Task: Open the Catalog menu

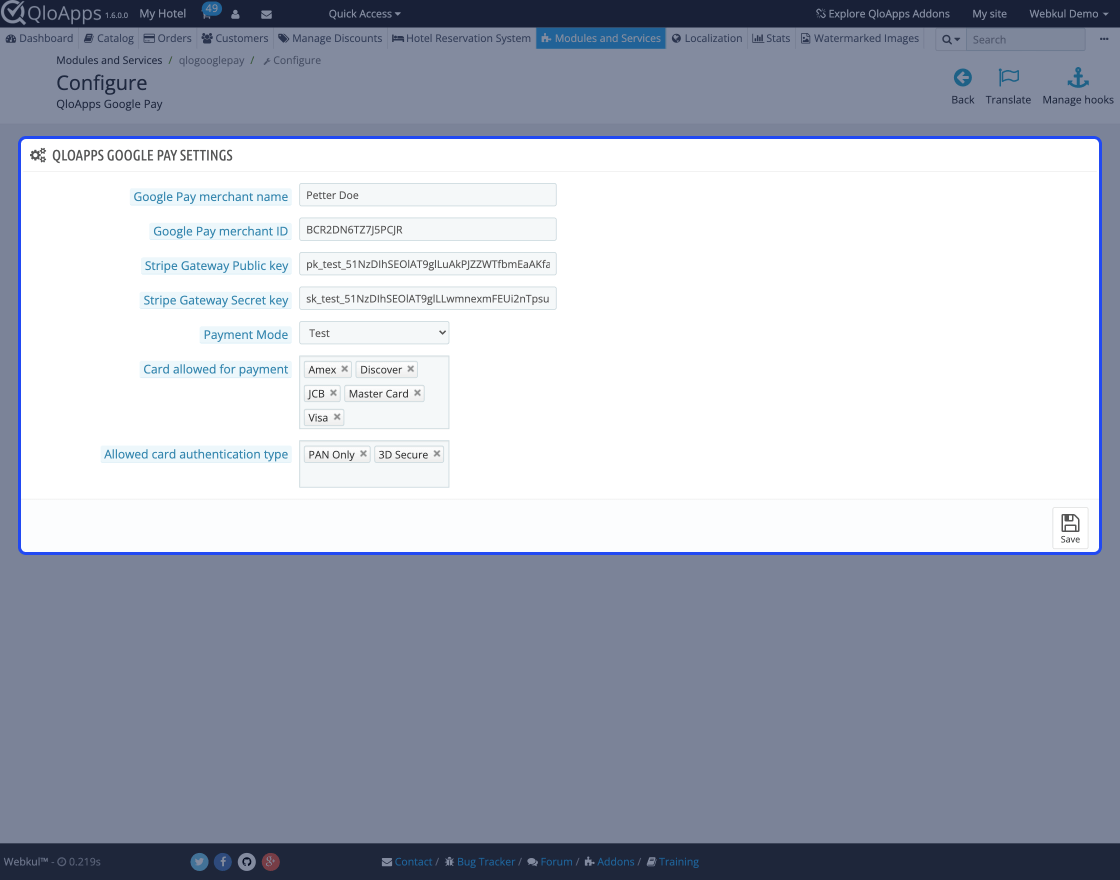Action: point(109,39)
